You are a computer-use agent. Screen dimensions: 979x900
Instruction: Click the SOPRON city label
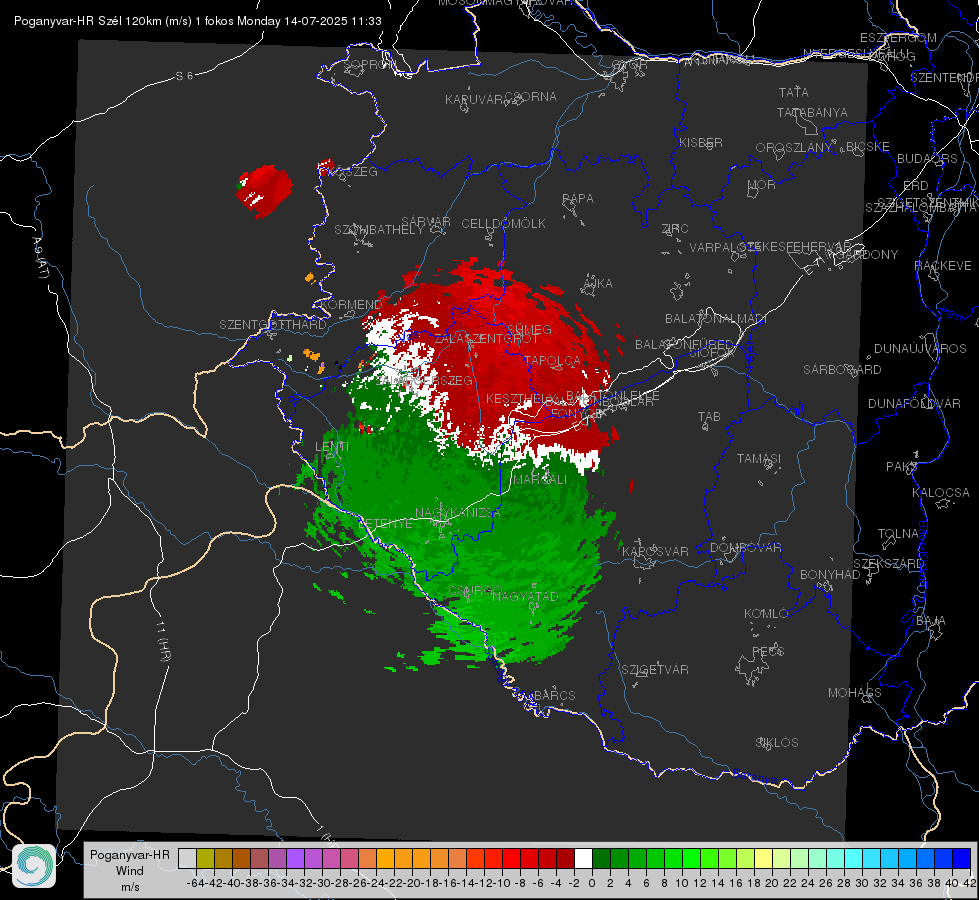[x=369, y=64]
